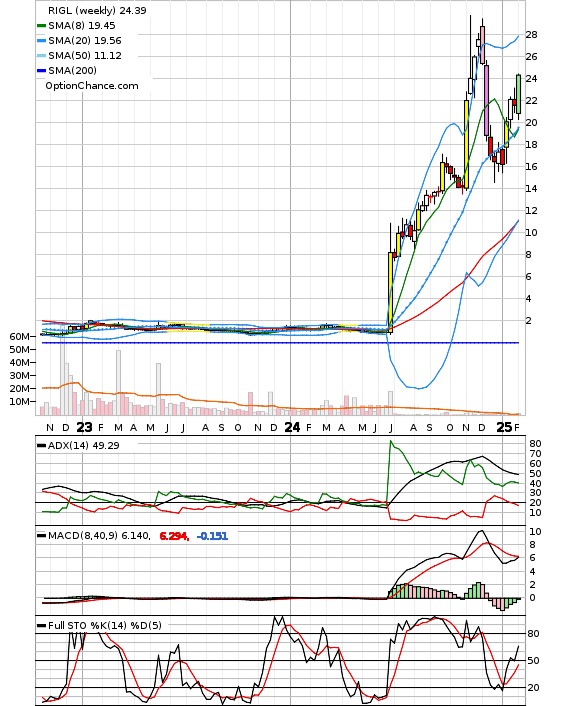Click the 28 price axis label

click(531, 35)
